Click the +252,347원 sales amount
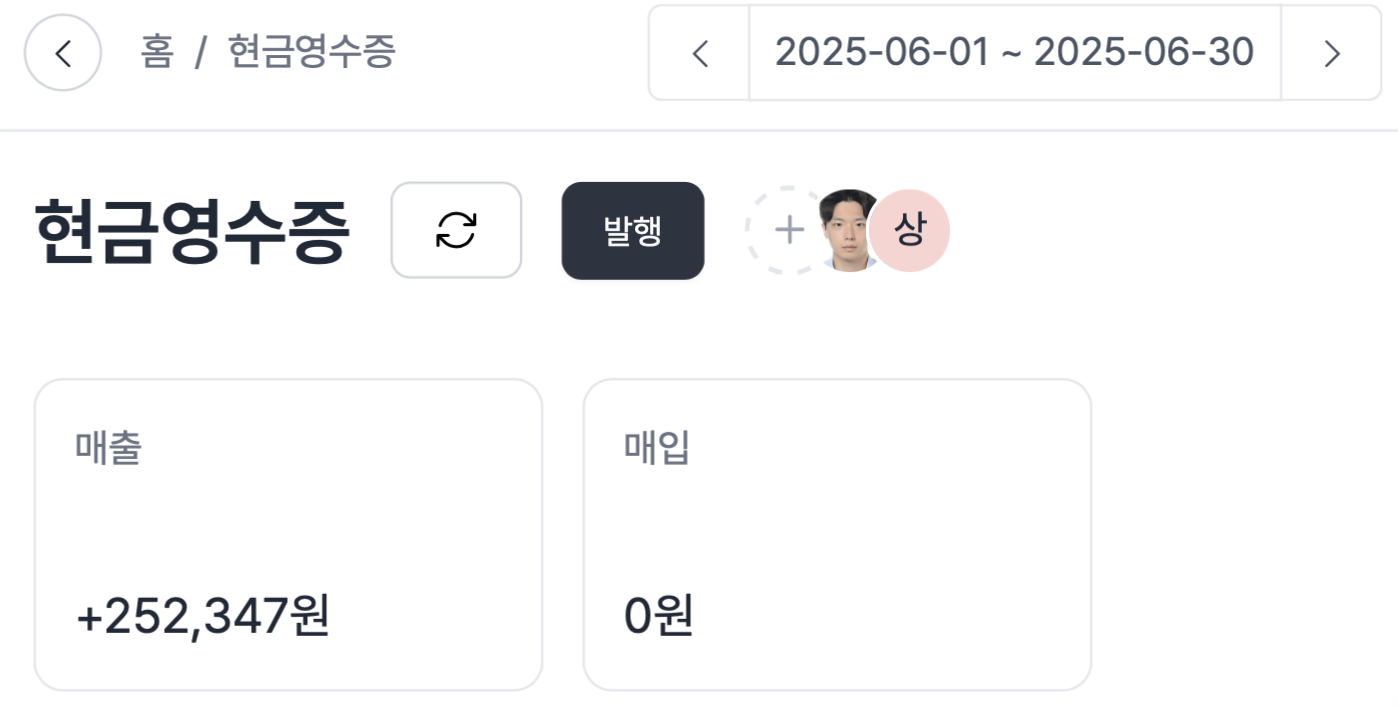Viewport: 1398px width, 708px height. click(x=203, y=616)
